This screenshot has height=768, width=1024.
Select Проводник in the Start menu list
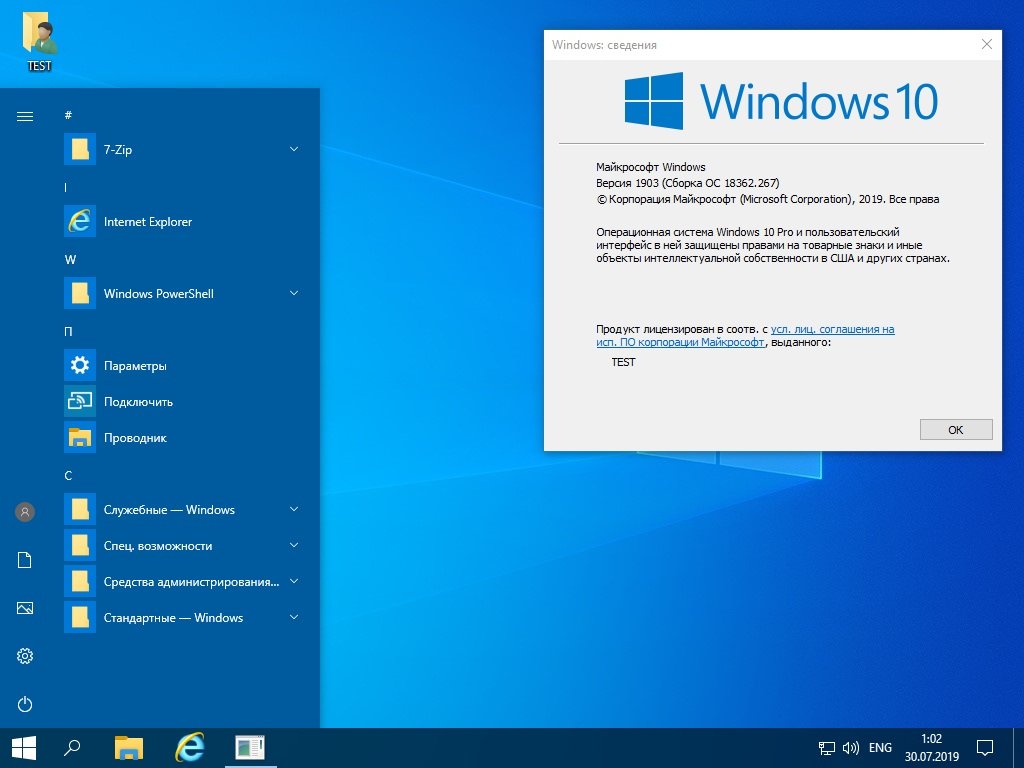point(134,438)
